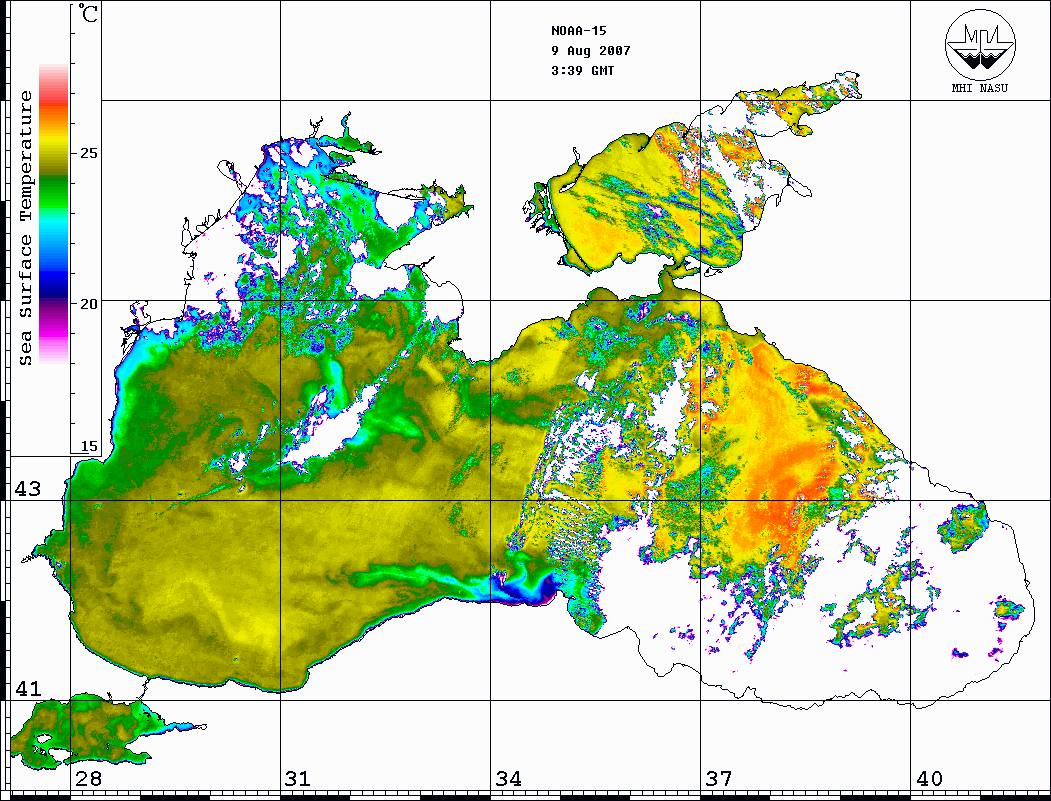Select the 'NOAA-15' satellite label
The width and height of the screenshot is (1051, 801).
click(x=578, y=31)
